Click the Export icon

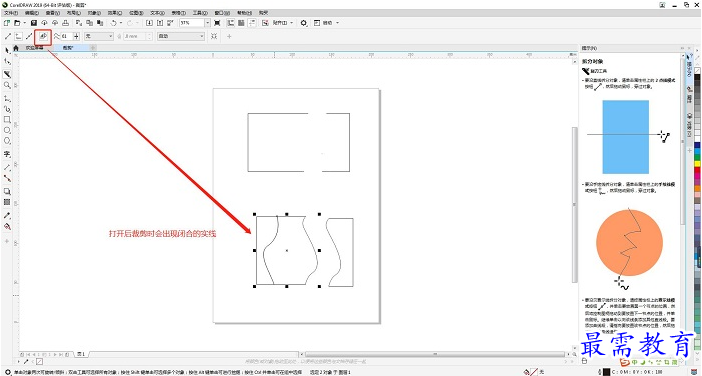(x=159, y=22)
